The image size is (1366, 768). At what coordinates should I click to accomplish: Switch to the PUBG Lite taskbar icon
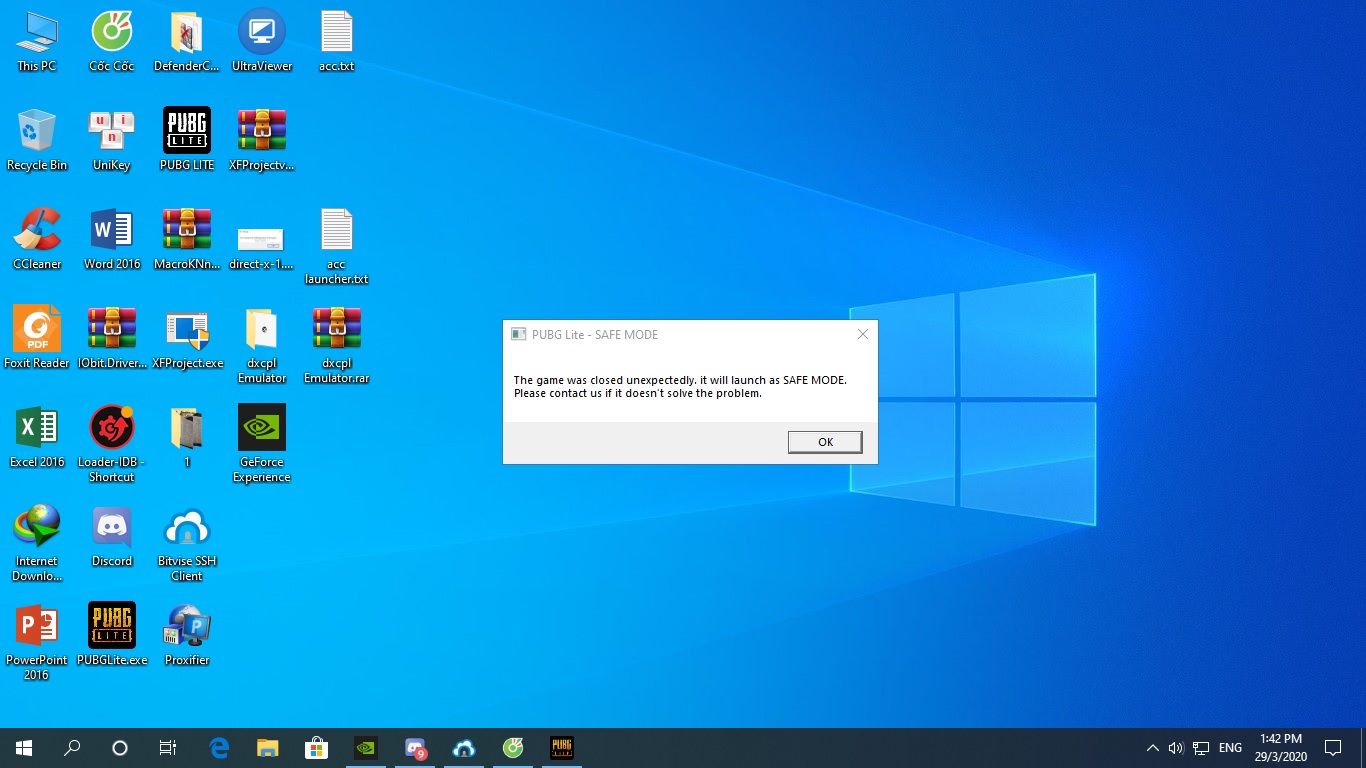point(561,748)
